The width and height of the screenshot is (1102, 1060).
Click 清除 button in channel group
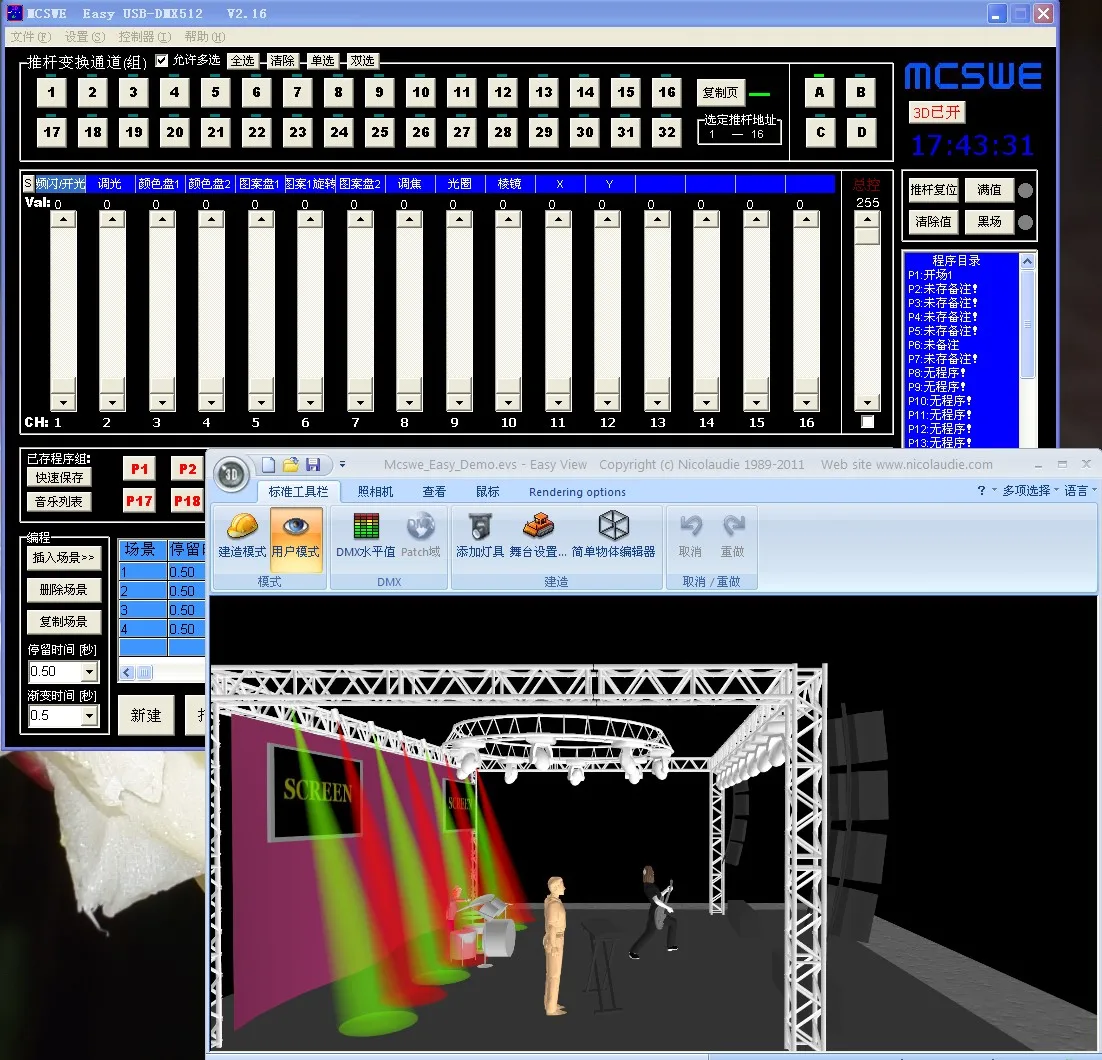click(283, 61)
